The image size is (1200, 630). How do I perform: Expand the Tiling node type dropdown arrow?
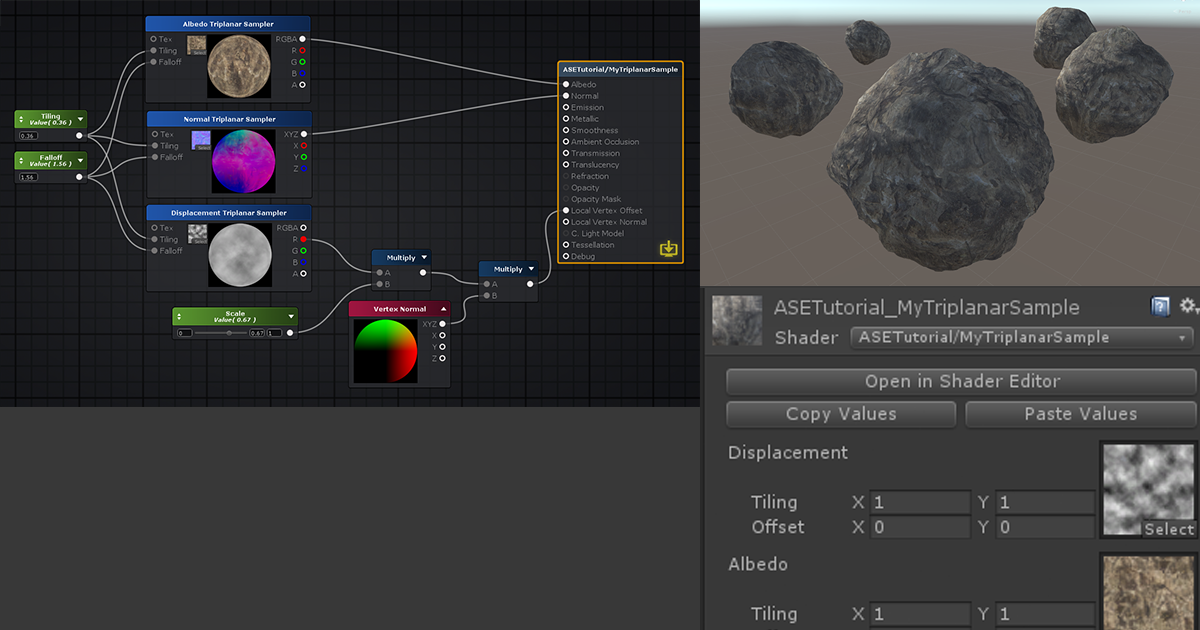(79, 119)
